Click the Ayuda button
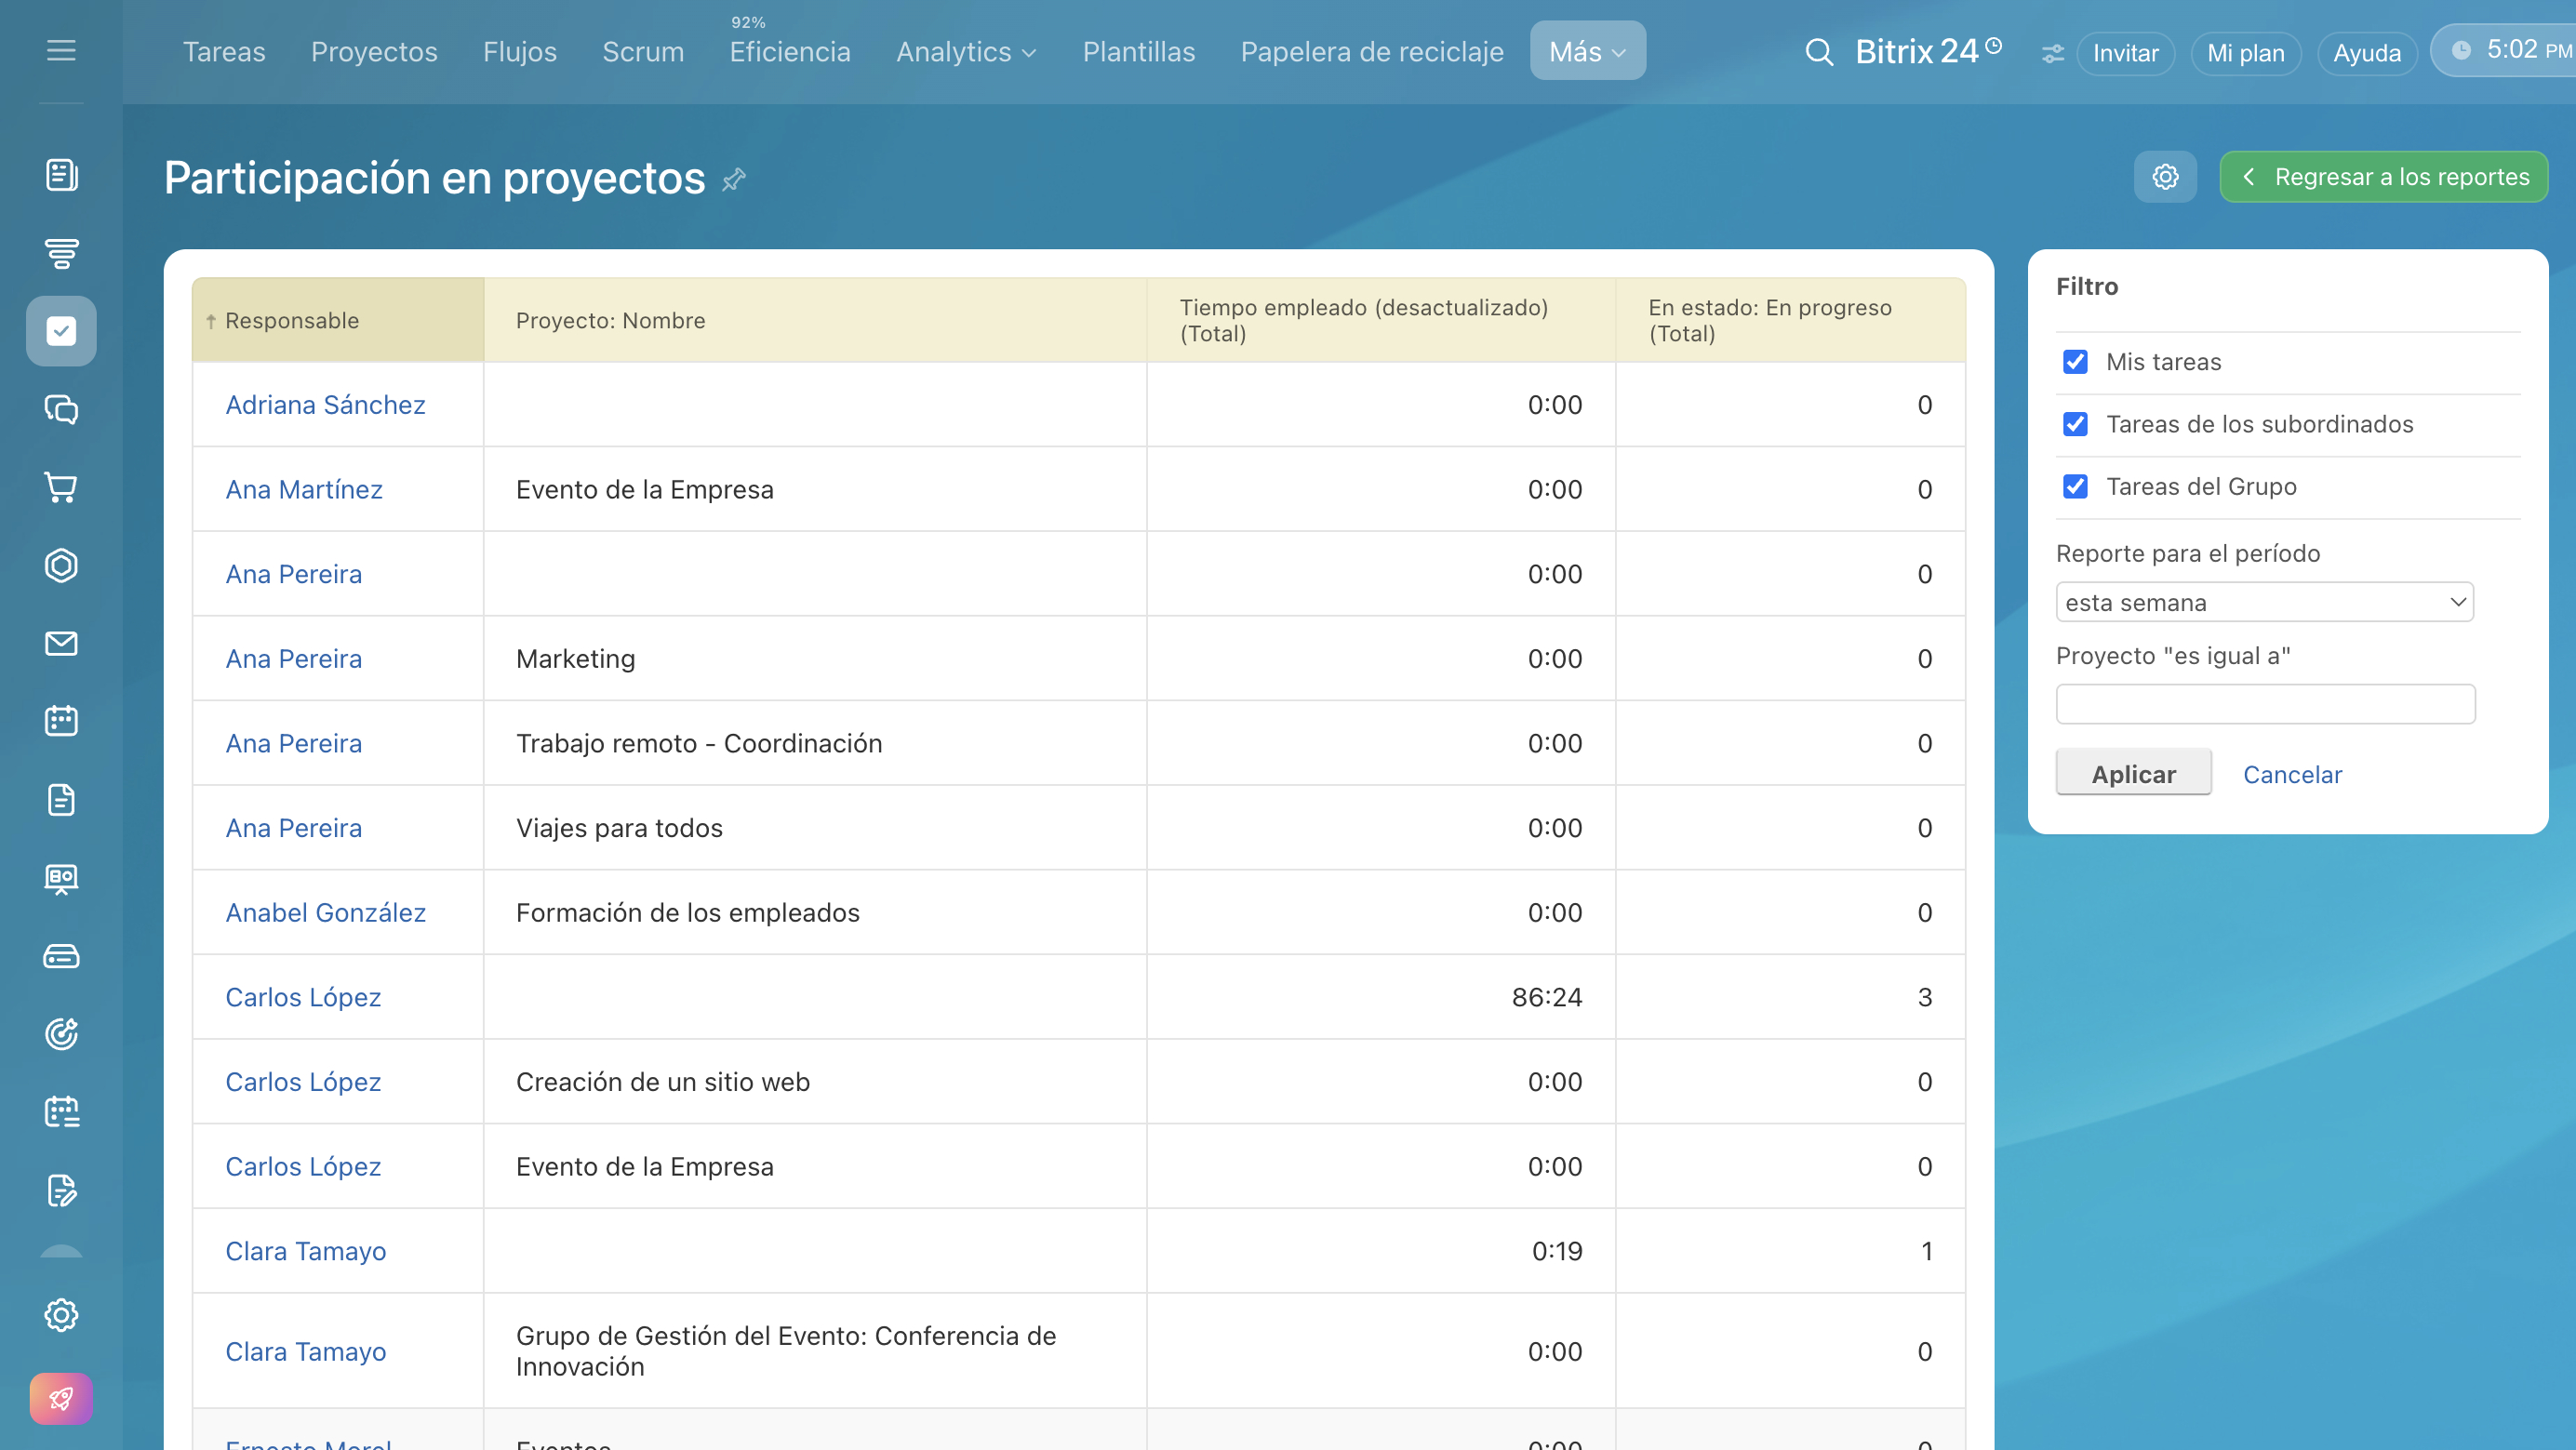 tap(2366, 53)
